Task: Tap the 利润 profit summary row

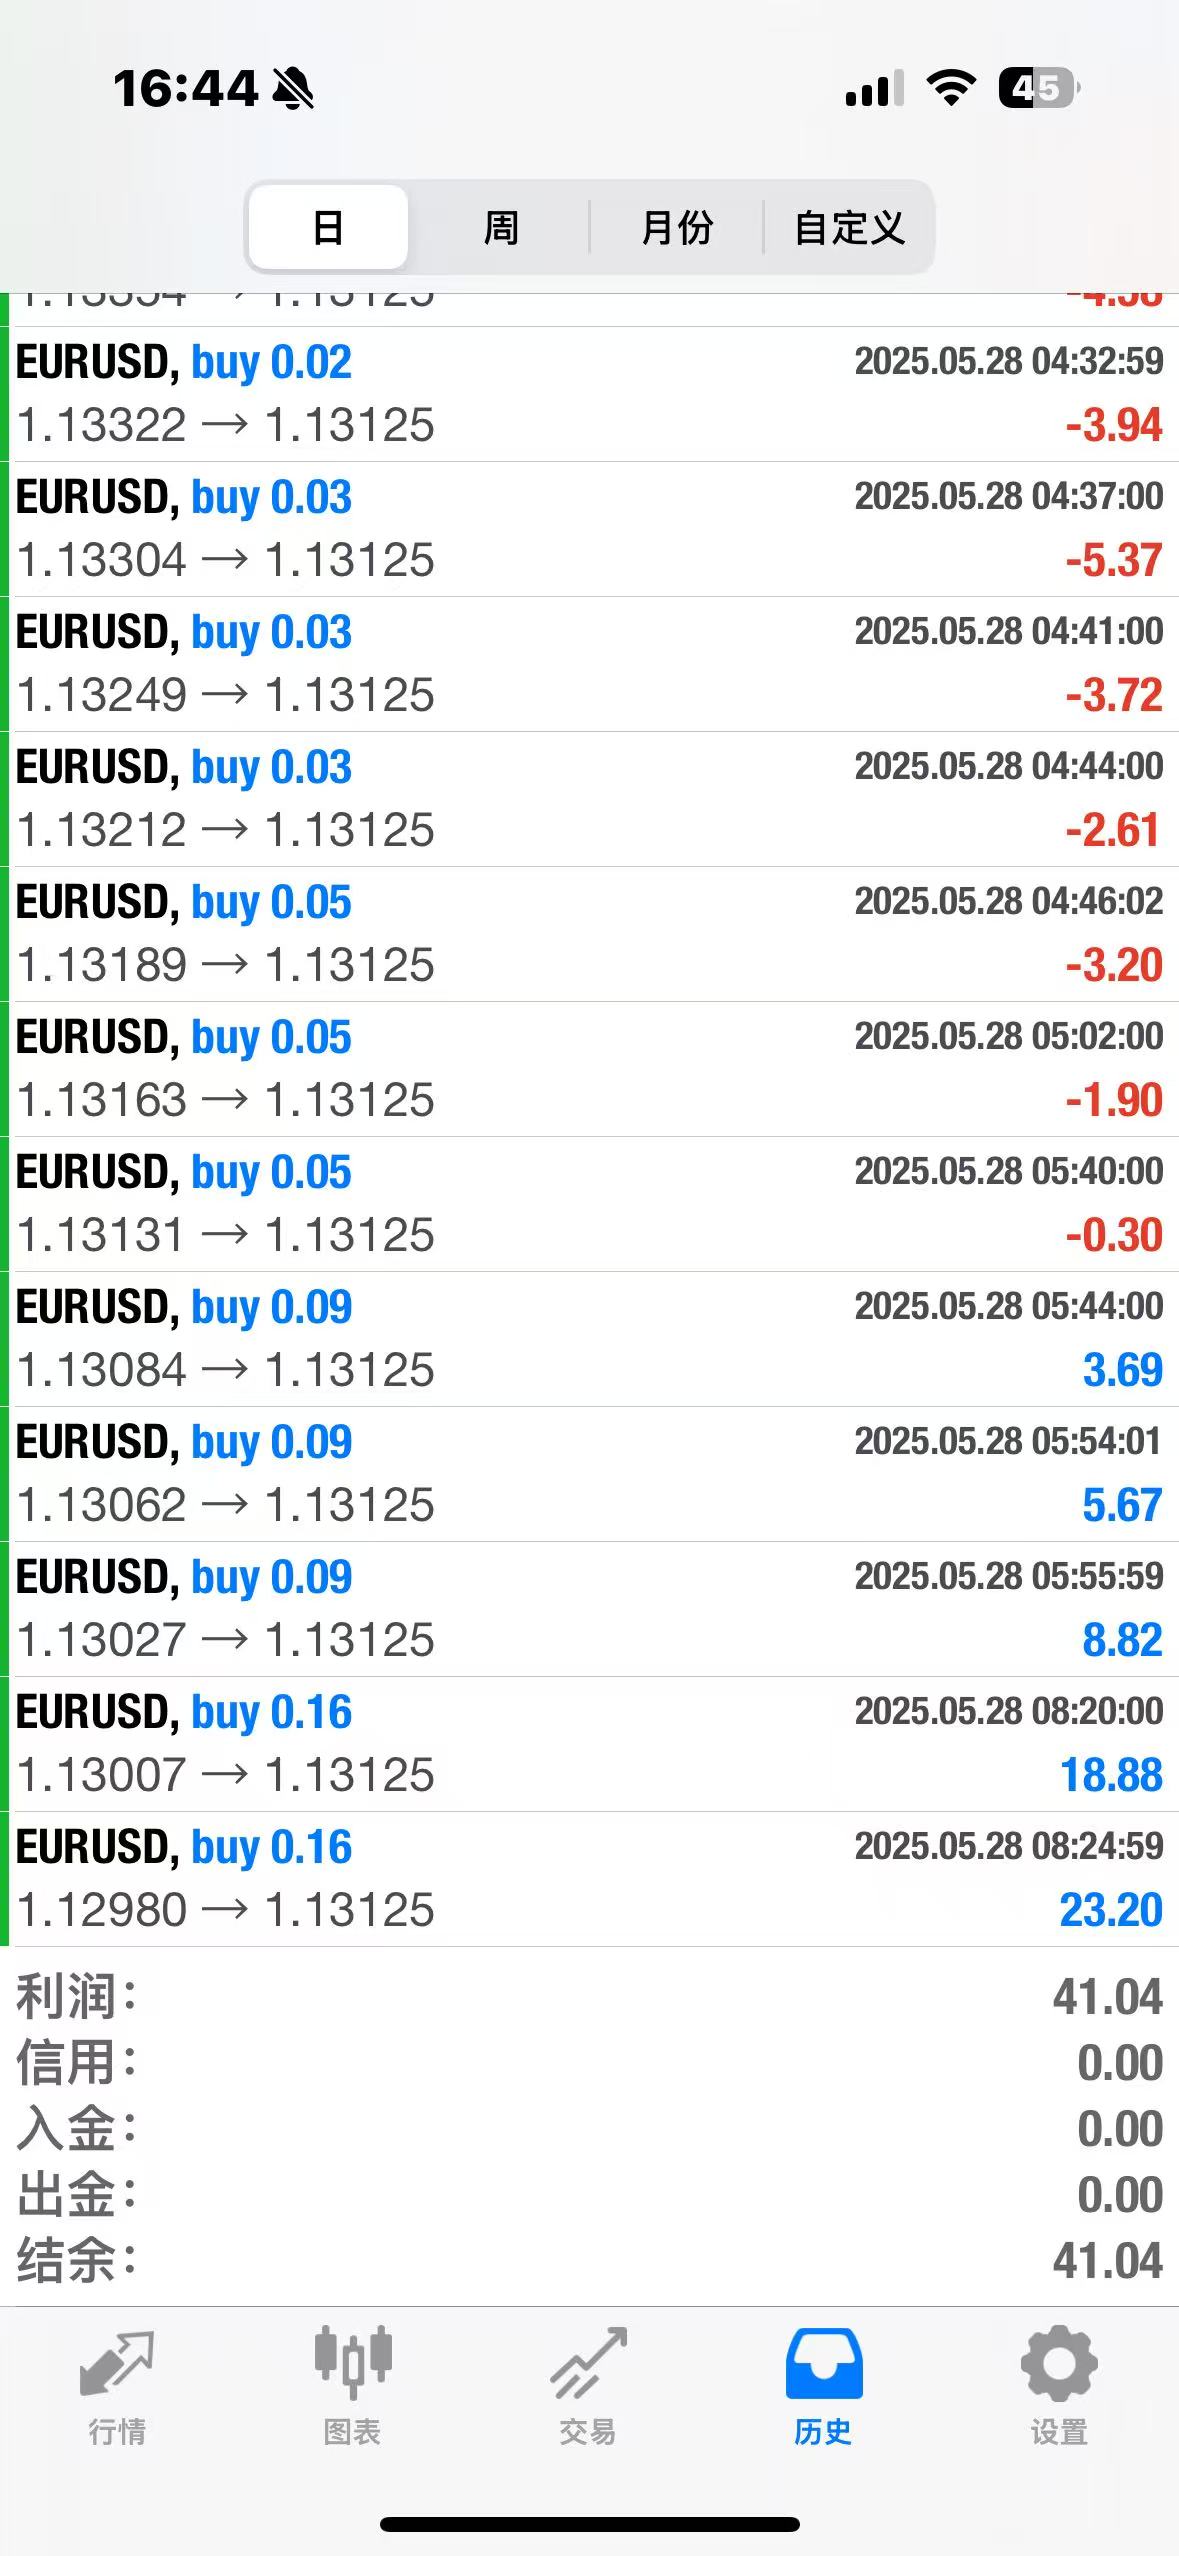Action: 590,1997
